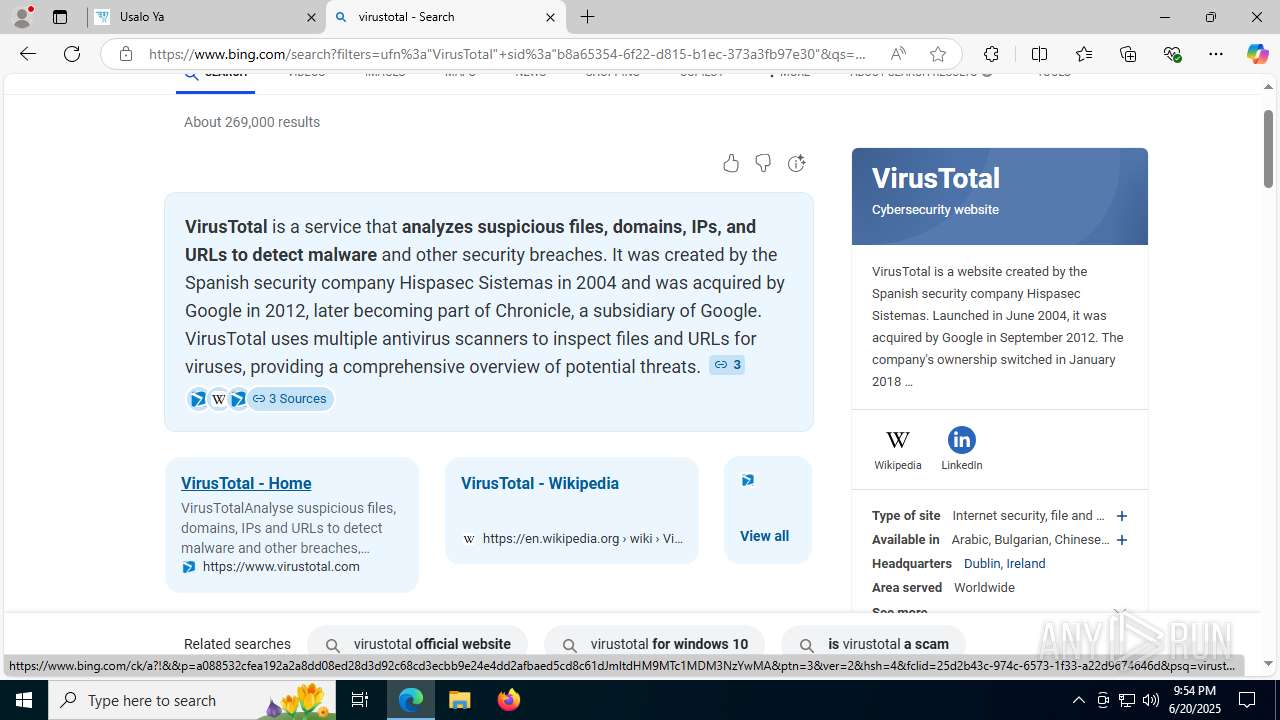1280x720 pixels.
Task: Open the volume control in tray
Action: coord(1151,700)
